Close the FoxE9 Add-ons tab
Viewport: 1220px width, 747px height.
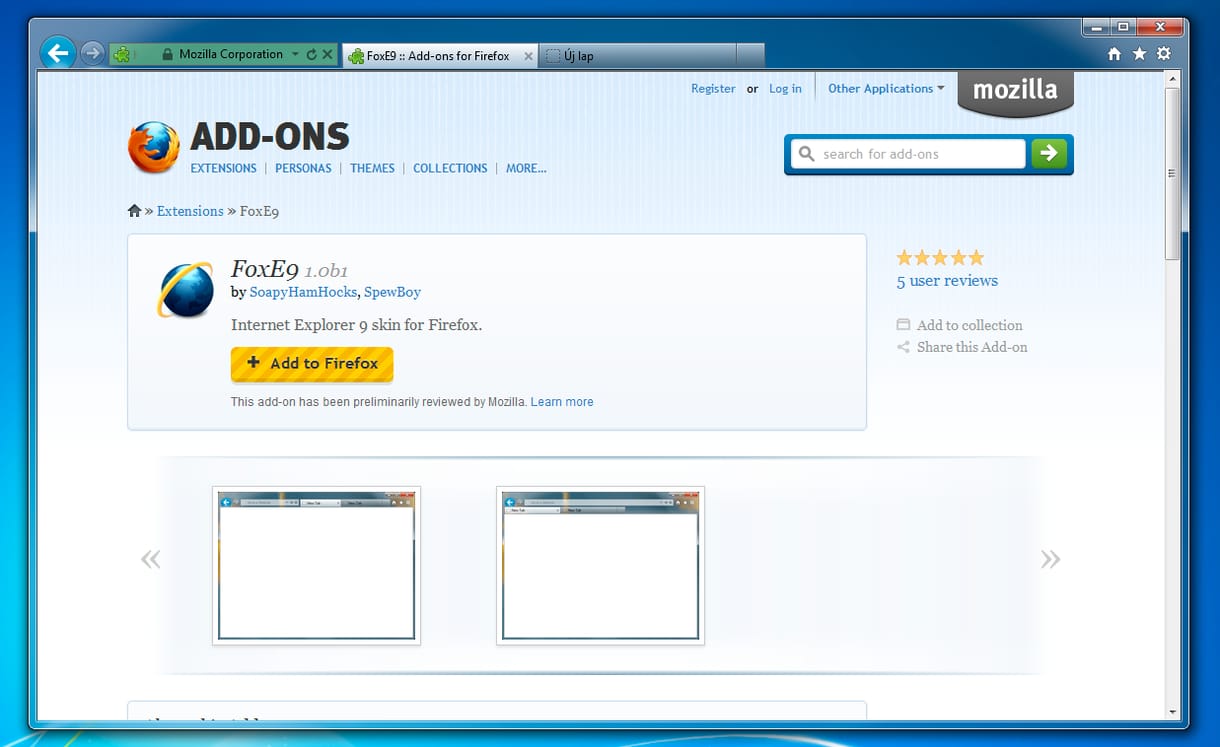coord(529,56)
